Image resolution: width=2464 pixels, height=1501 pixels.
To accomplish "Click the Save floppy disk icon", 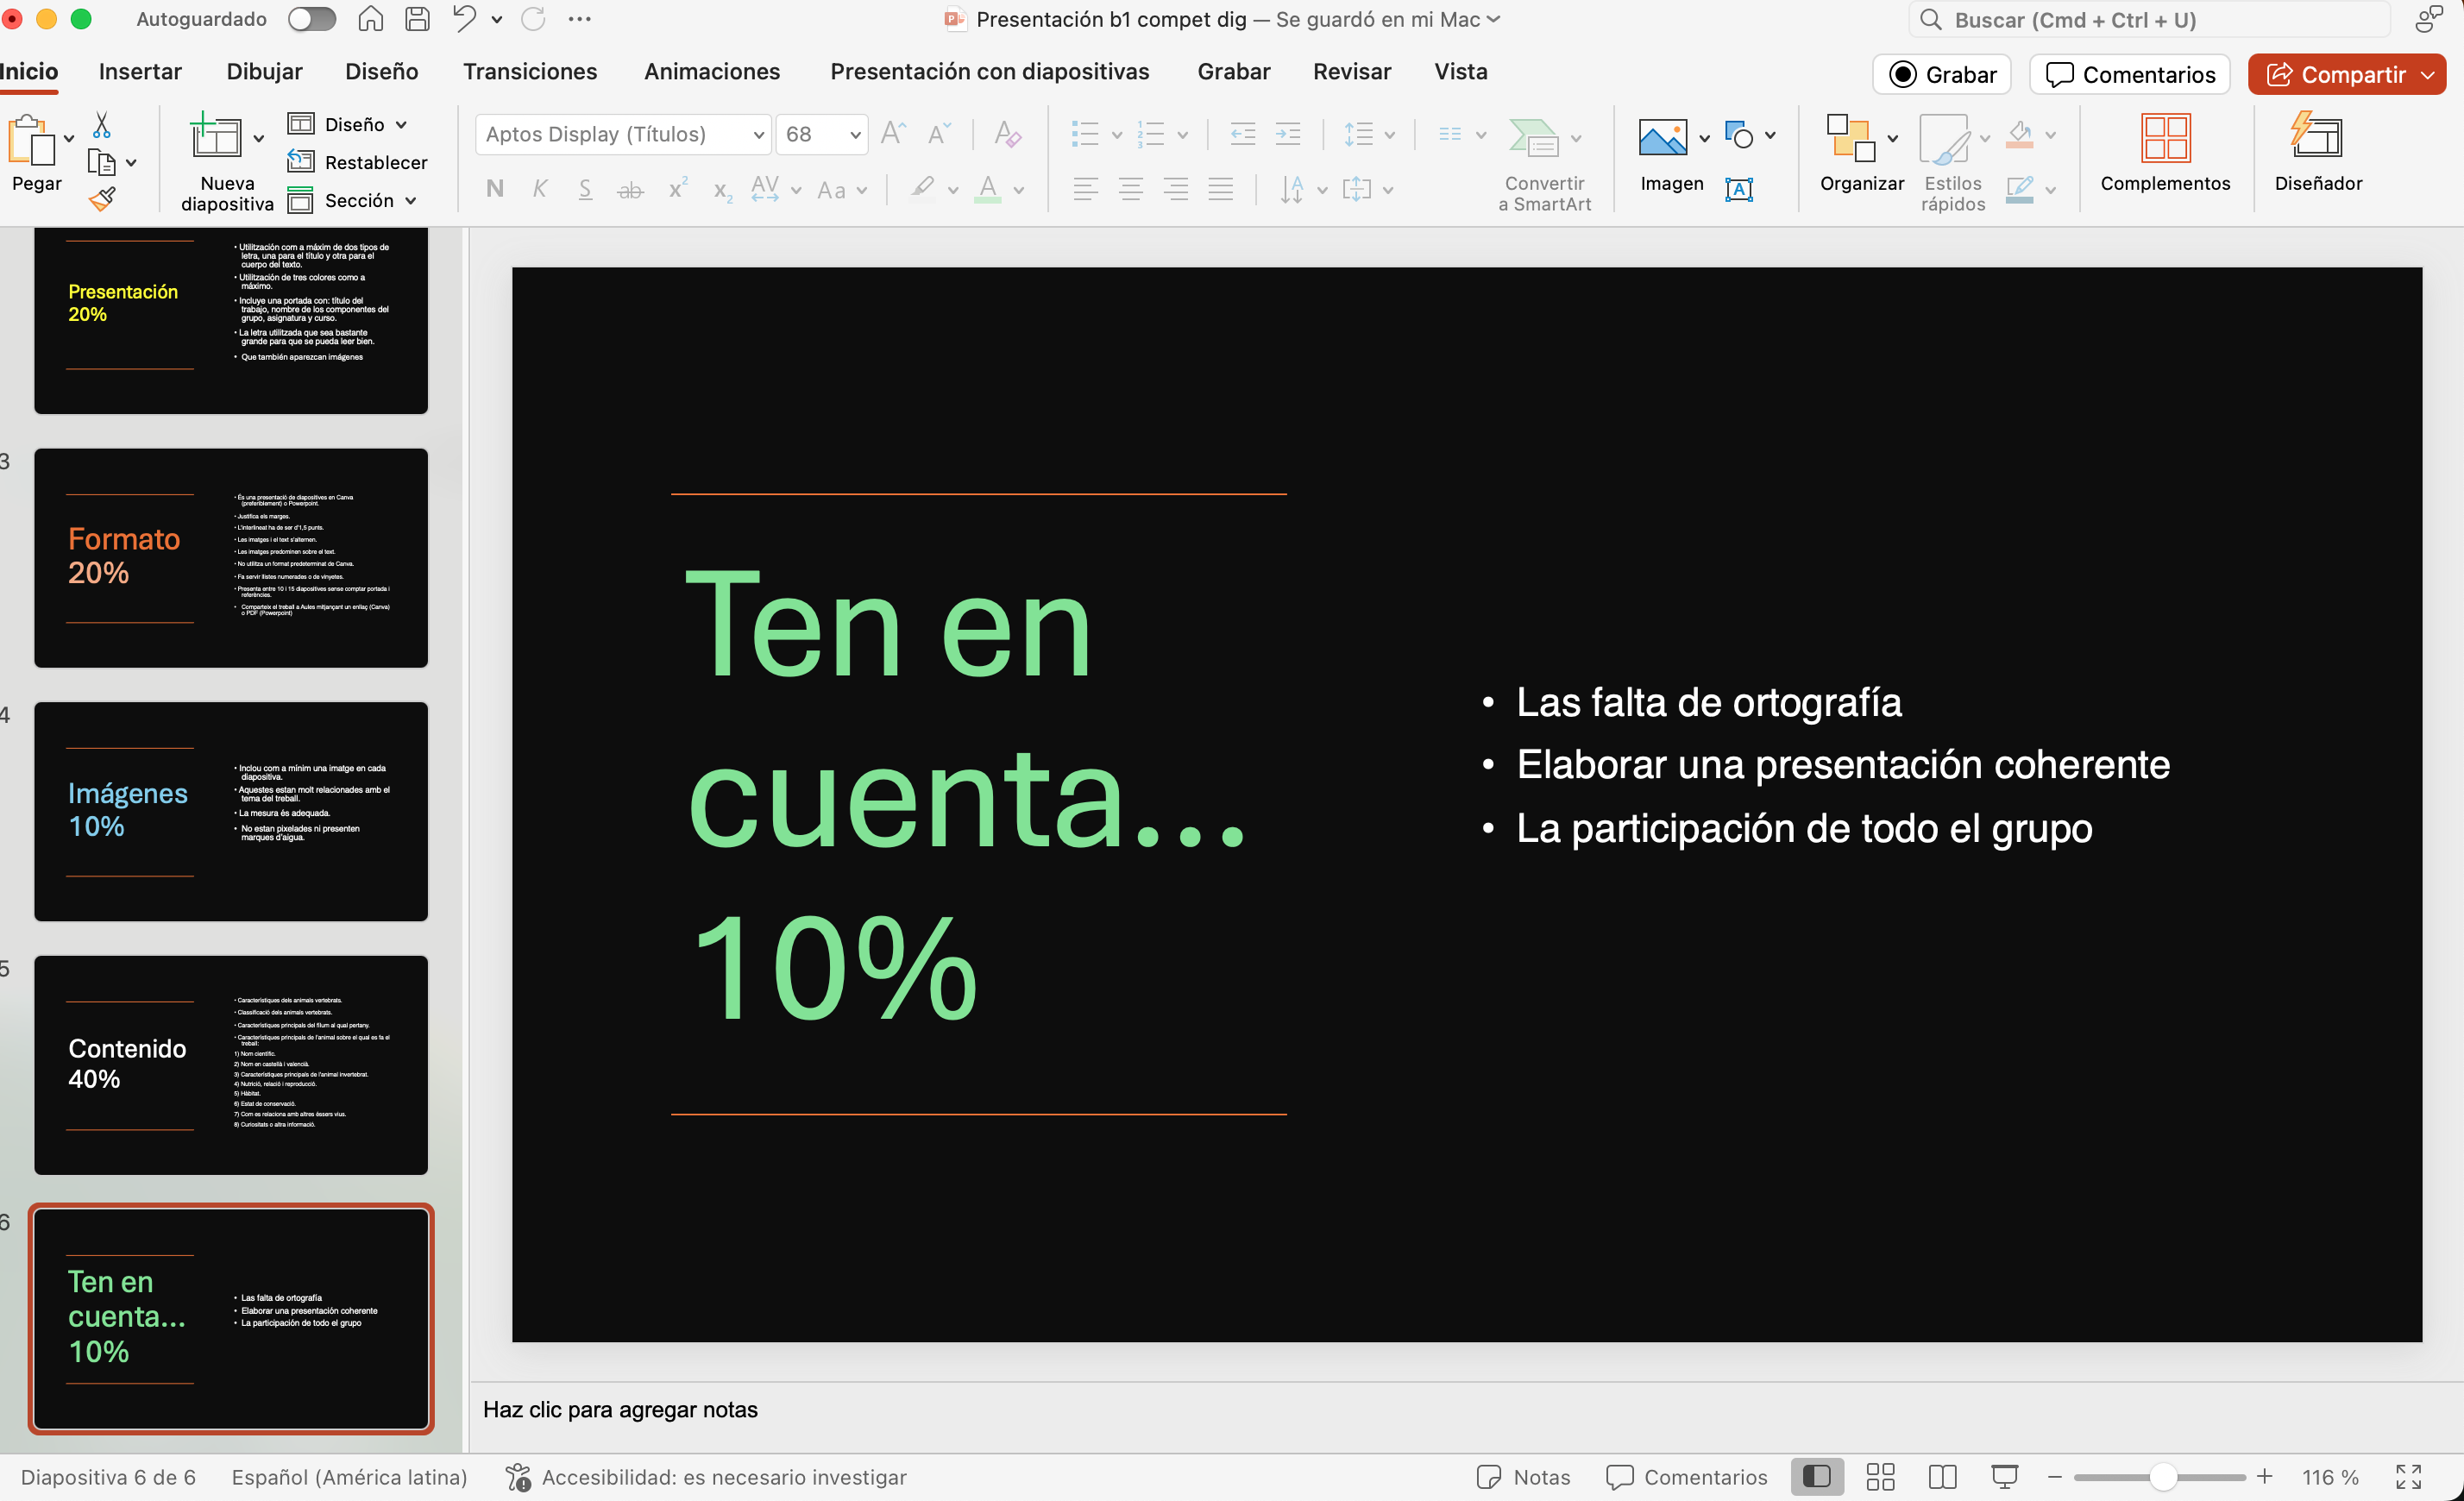I will (x=417, y=19).
